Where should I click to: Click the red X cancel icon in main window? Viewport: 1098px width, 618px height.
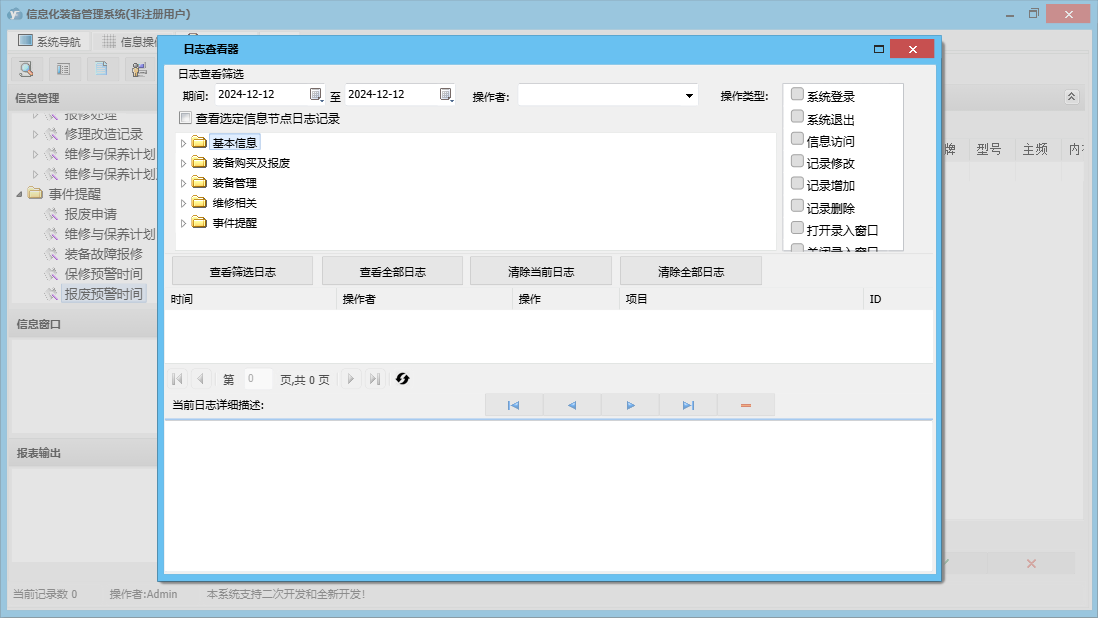click(x=1031, y=563)
